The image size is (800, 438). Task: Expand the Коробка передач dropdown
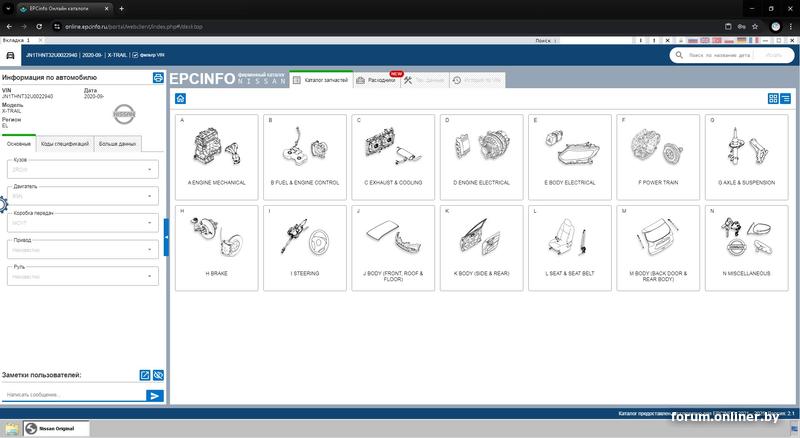[x=83, y=223]
